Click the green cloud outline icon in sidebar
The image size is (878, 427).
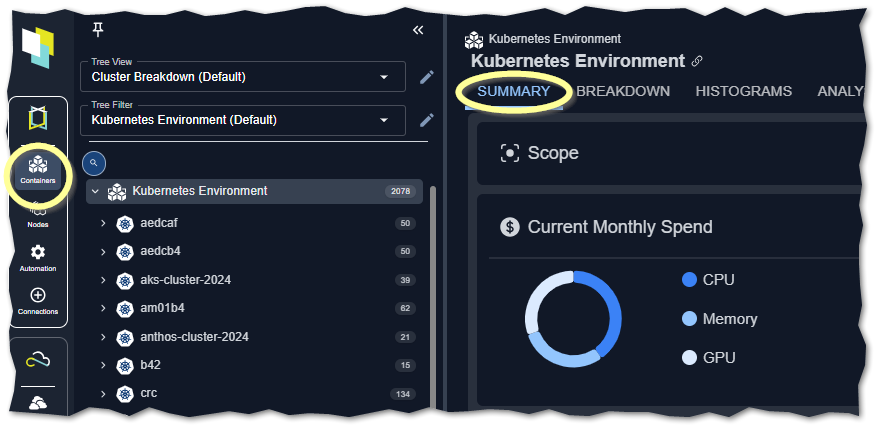coord(38,361)
